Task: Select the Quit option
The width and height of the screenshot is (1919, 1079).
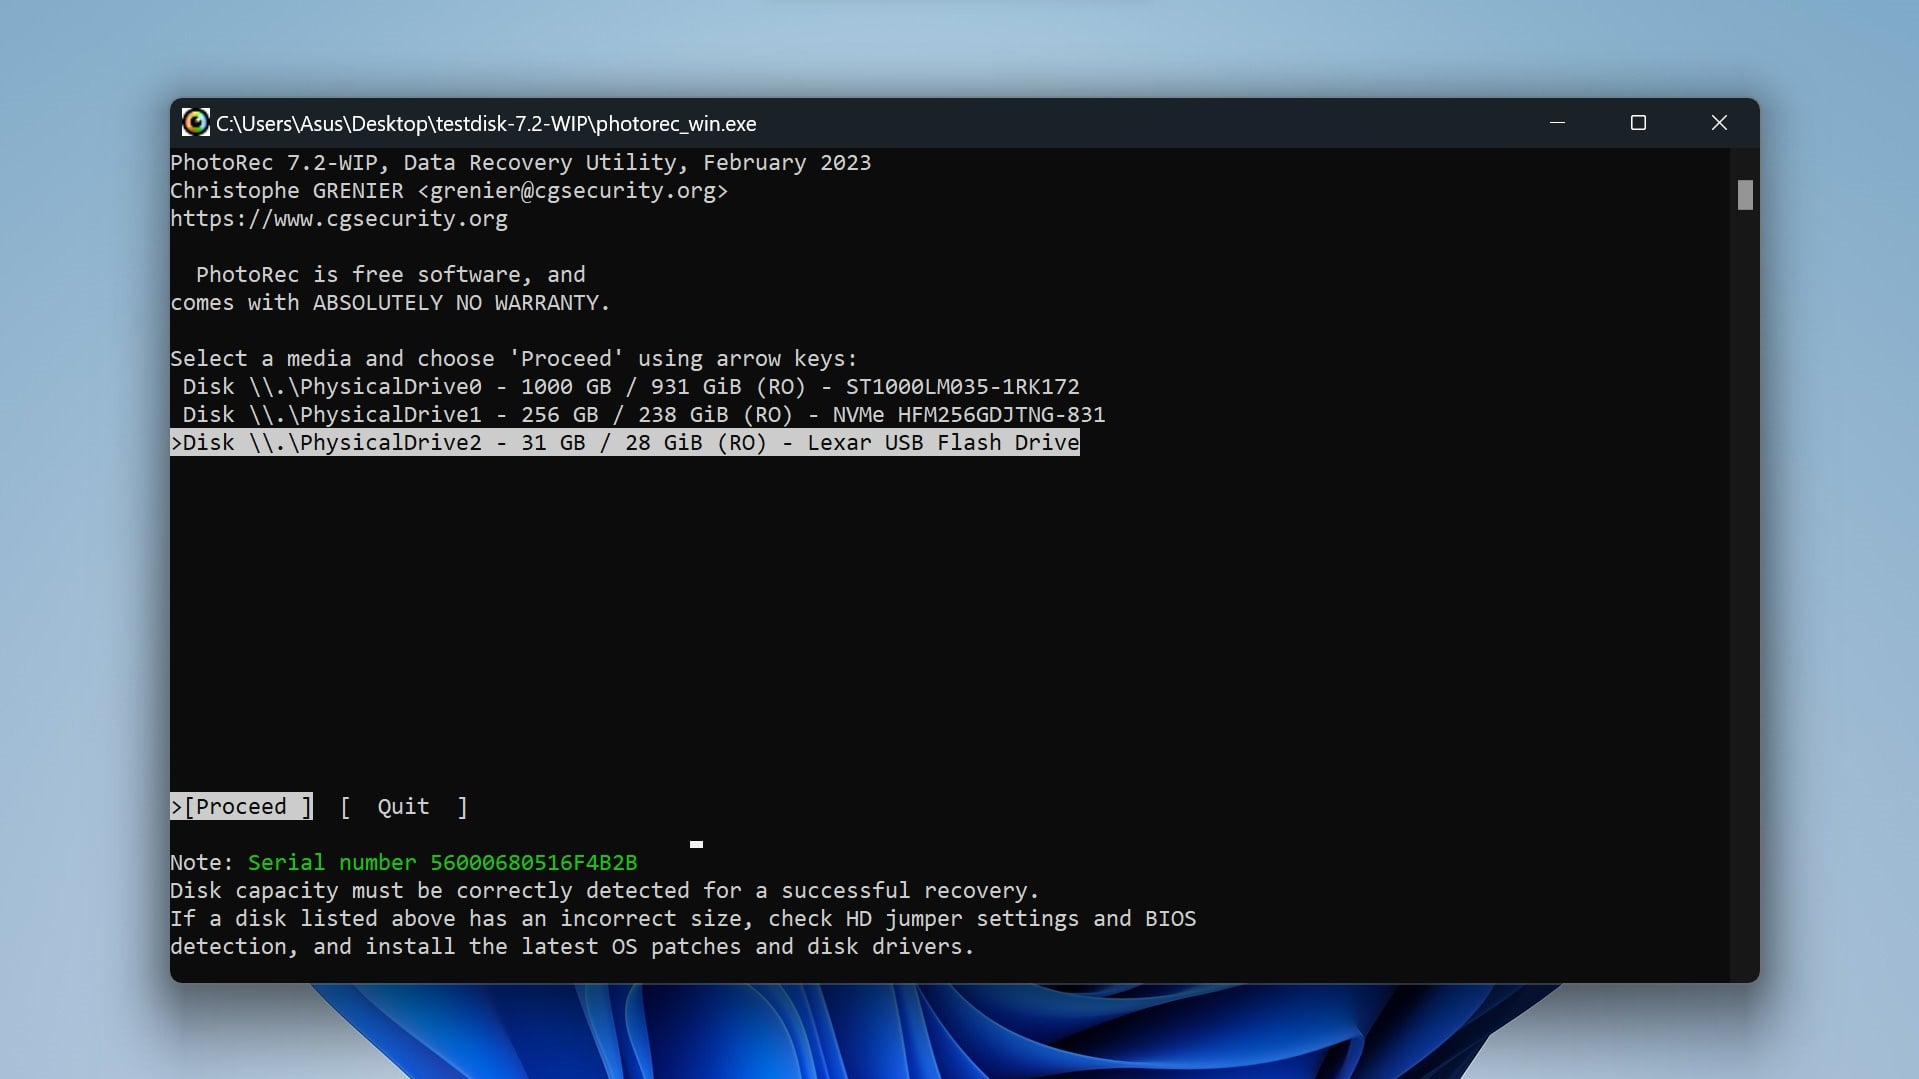Action: (404, 806)
